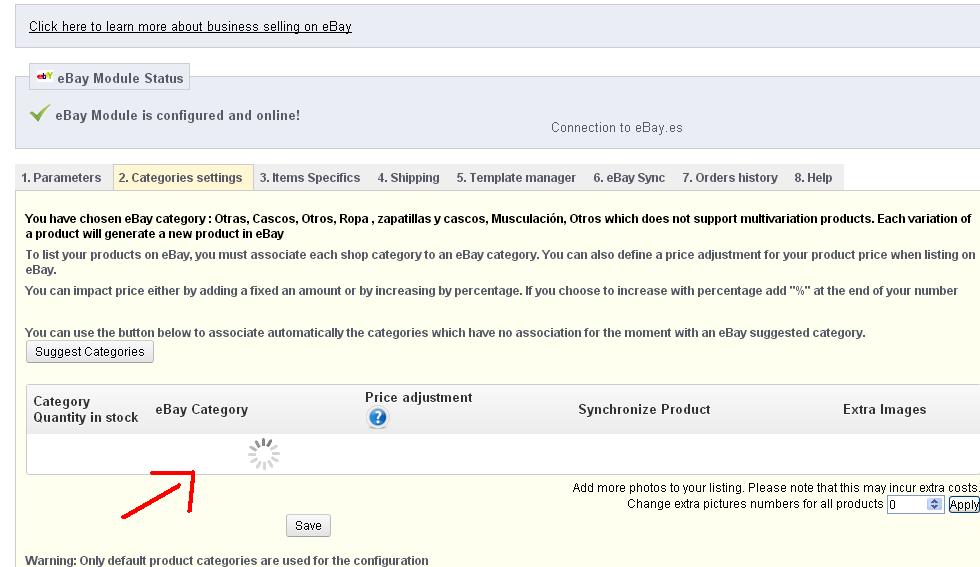Open the 1. Parameters tab
Image resolution: width=980 pixels, height=567 pixels.
[x=61, y=178]
